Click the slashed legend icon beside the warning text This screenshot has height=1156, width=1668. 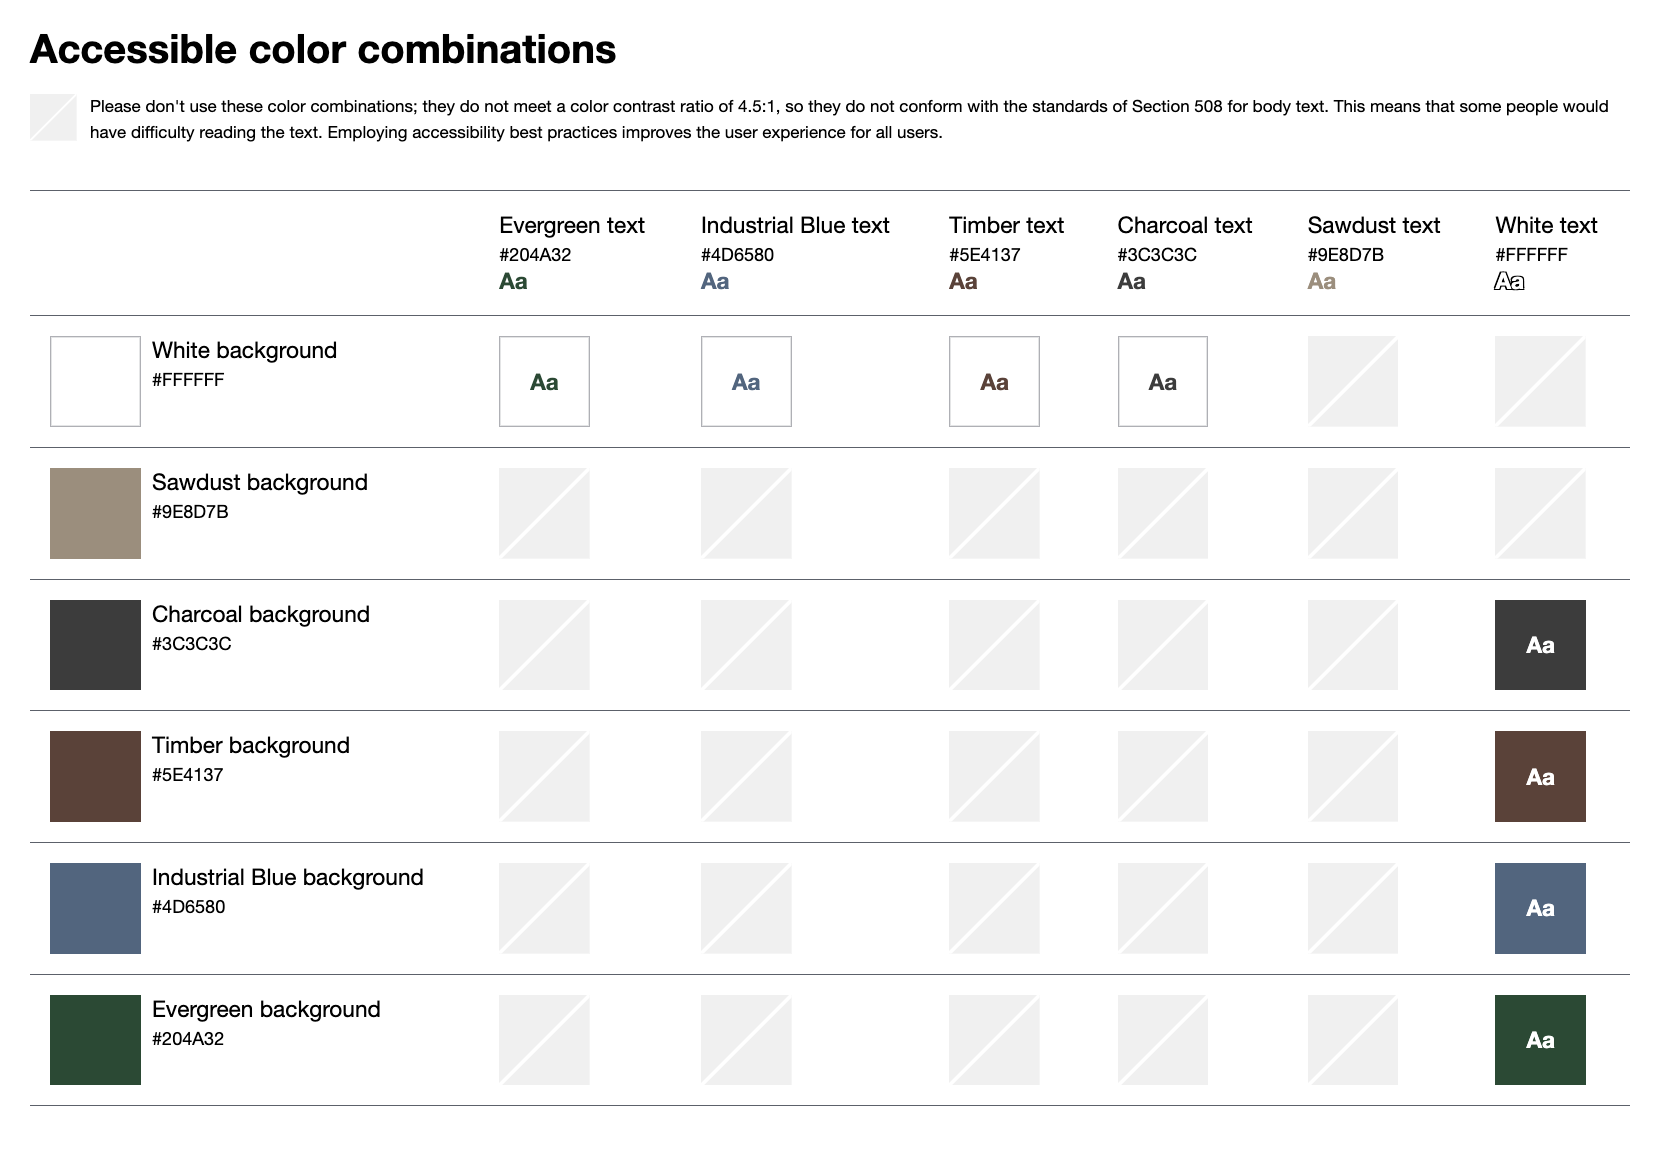[x=53, y=117]
